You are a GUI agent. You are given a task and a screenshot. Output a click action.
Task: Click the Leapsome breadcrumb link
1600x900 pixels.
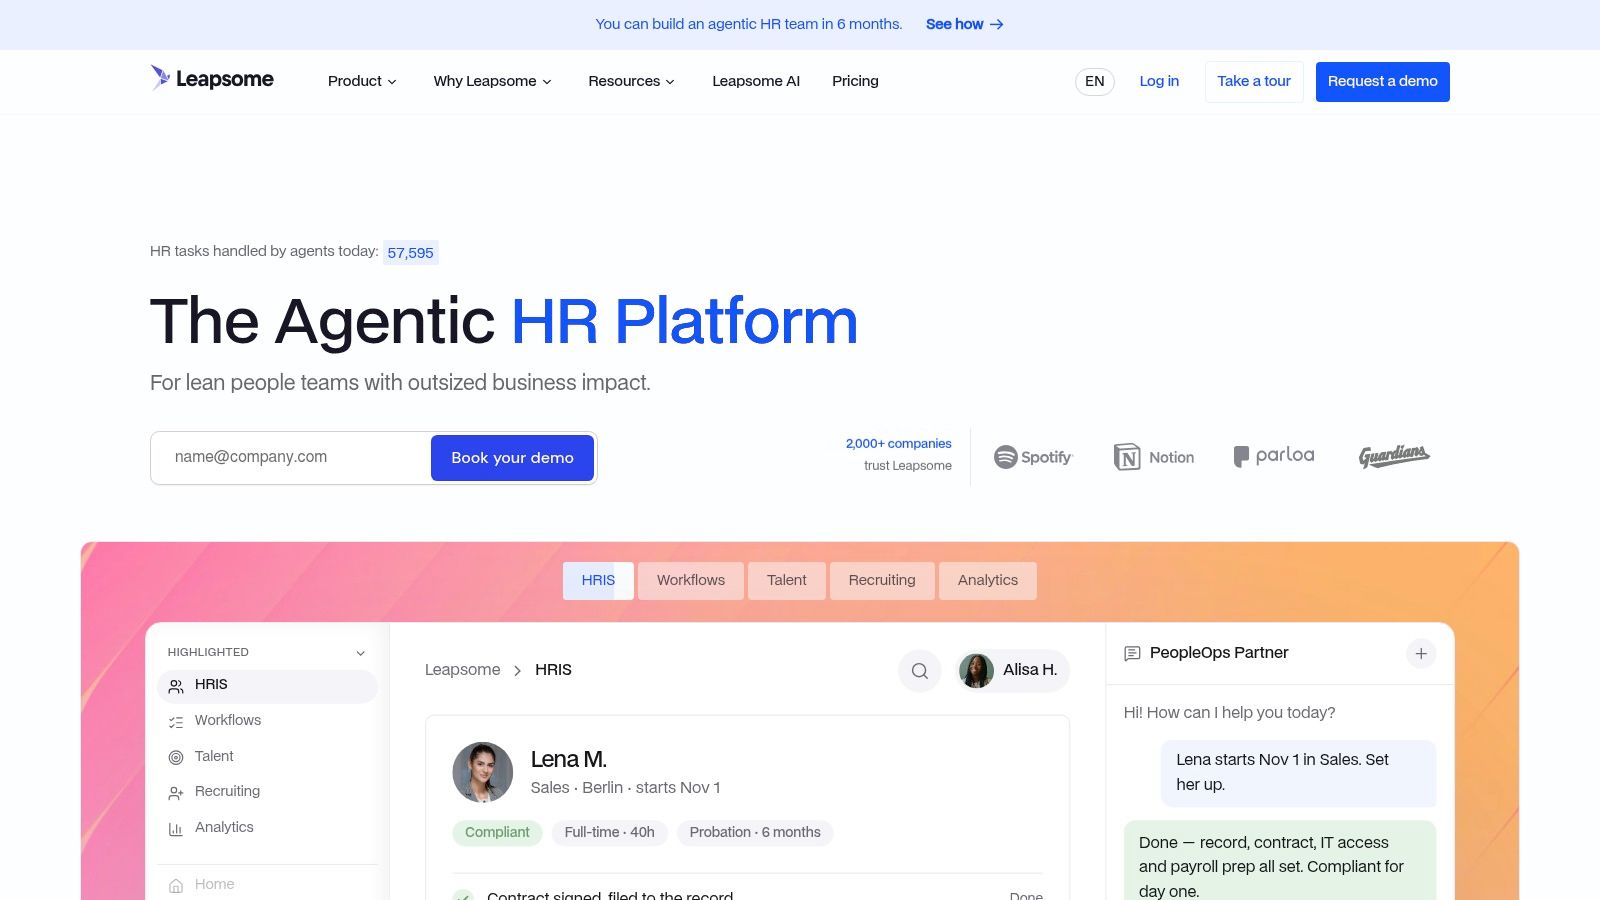[x=462, y=670]
